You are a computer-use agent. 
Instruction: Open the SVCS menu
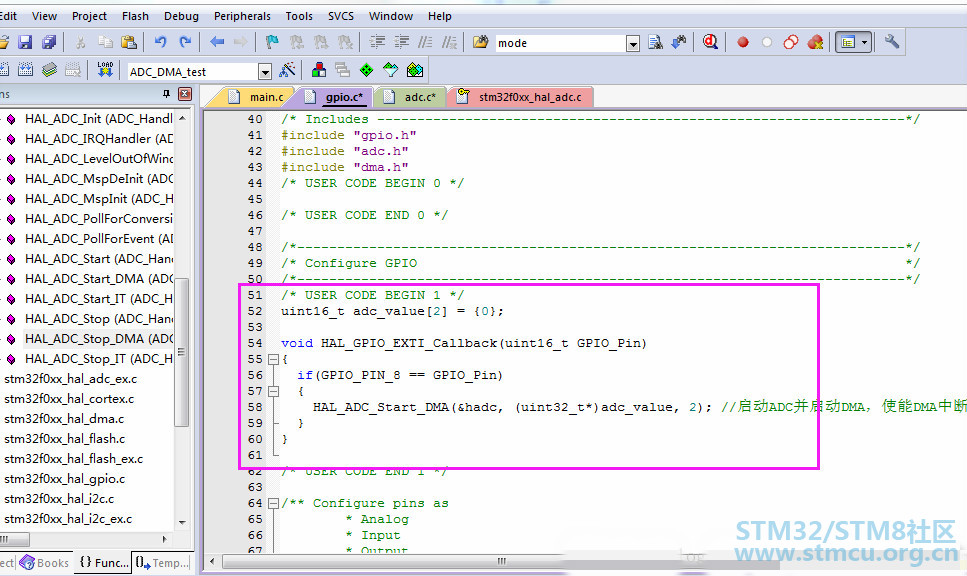coord(341,16)
